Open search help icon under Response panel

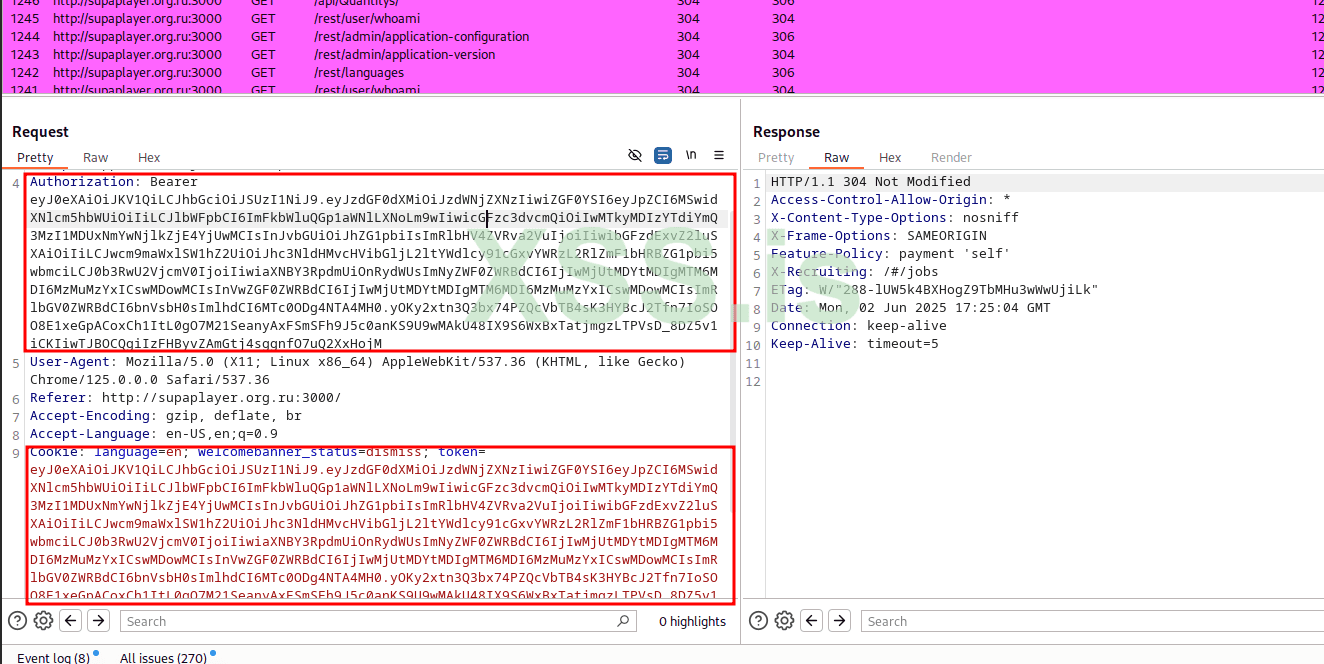coord(758,621)
